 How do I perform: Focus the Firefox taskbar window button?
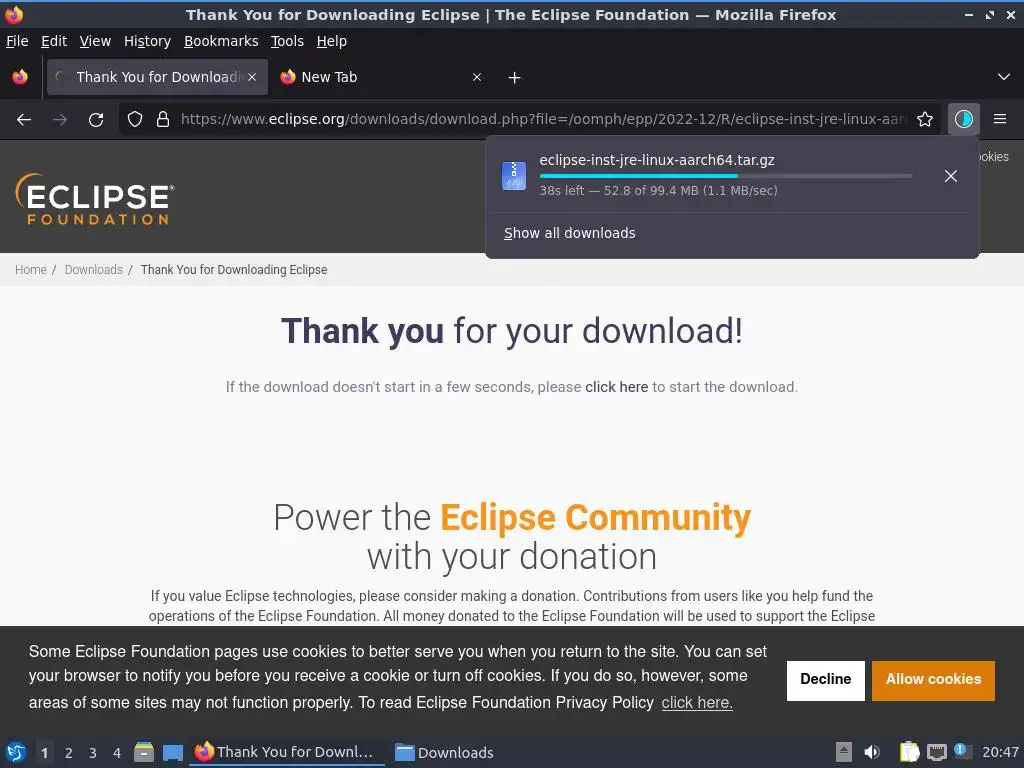(x=287, y=752)
